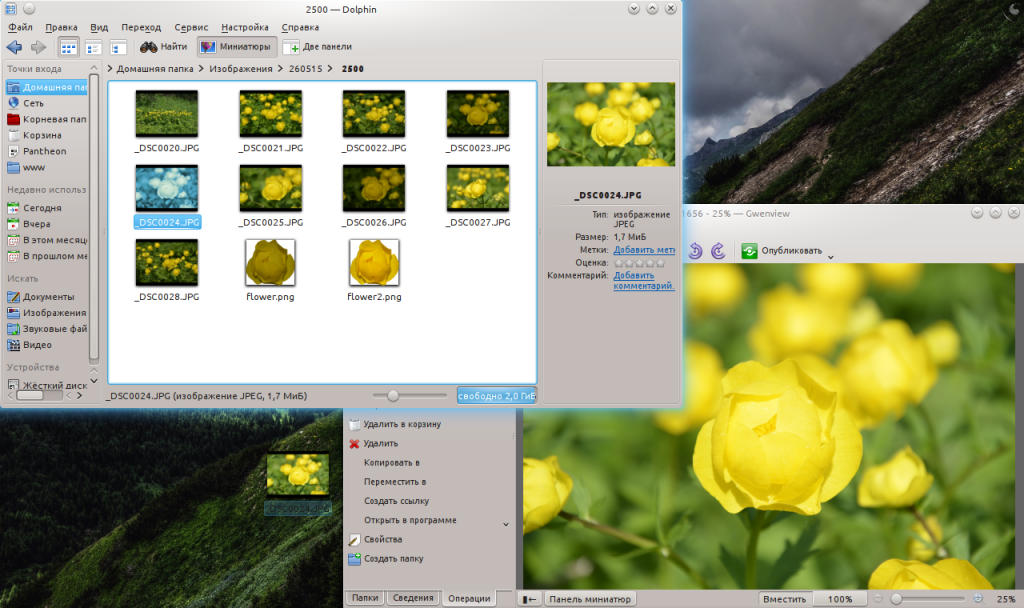Toggle the Миниатюры previews button
The height and width of the screenshot is (608, 1024).
point(236,47)
